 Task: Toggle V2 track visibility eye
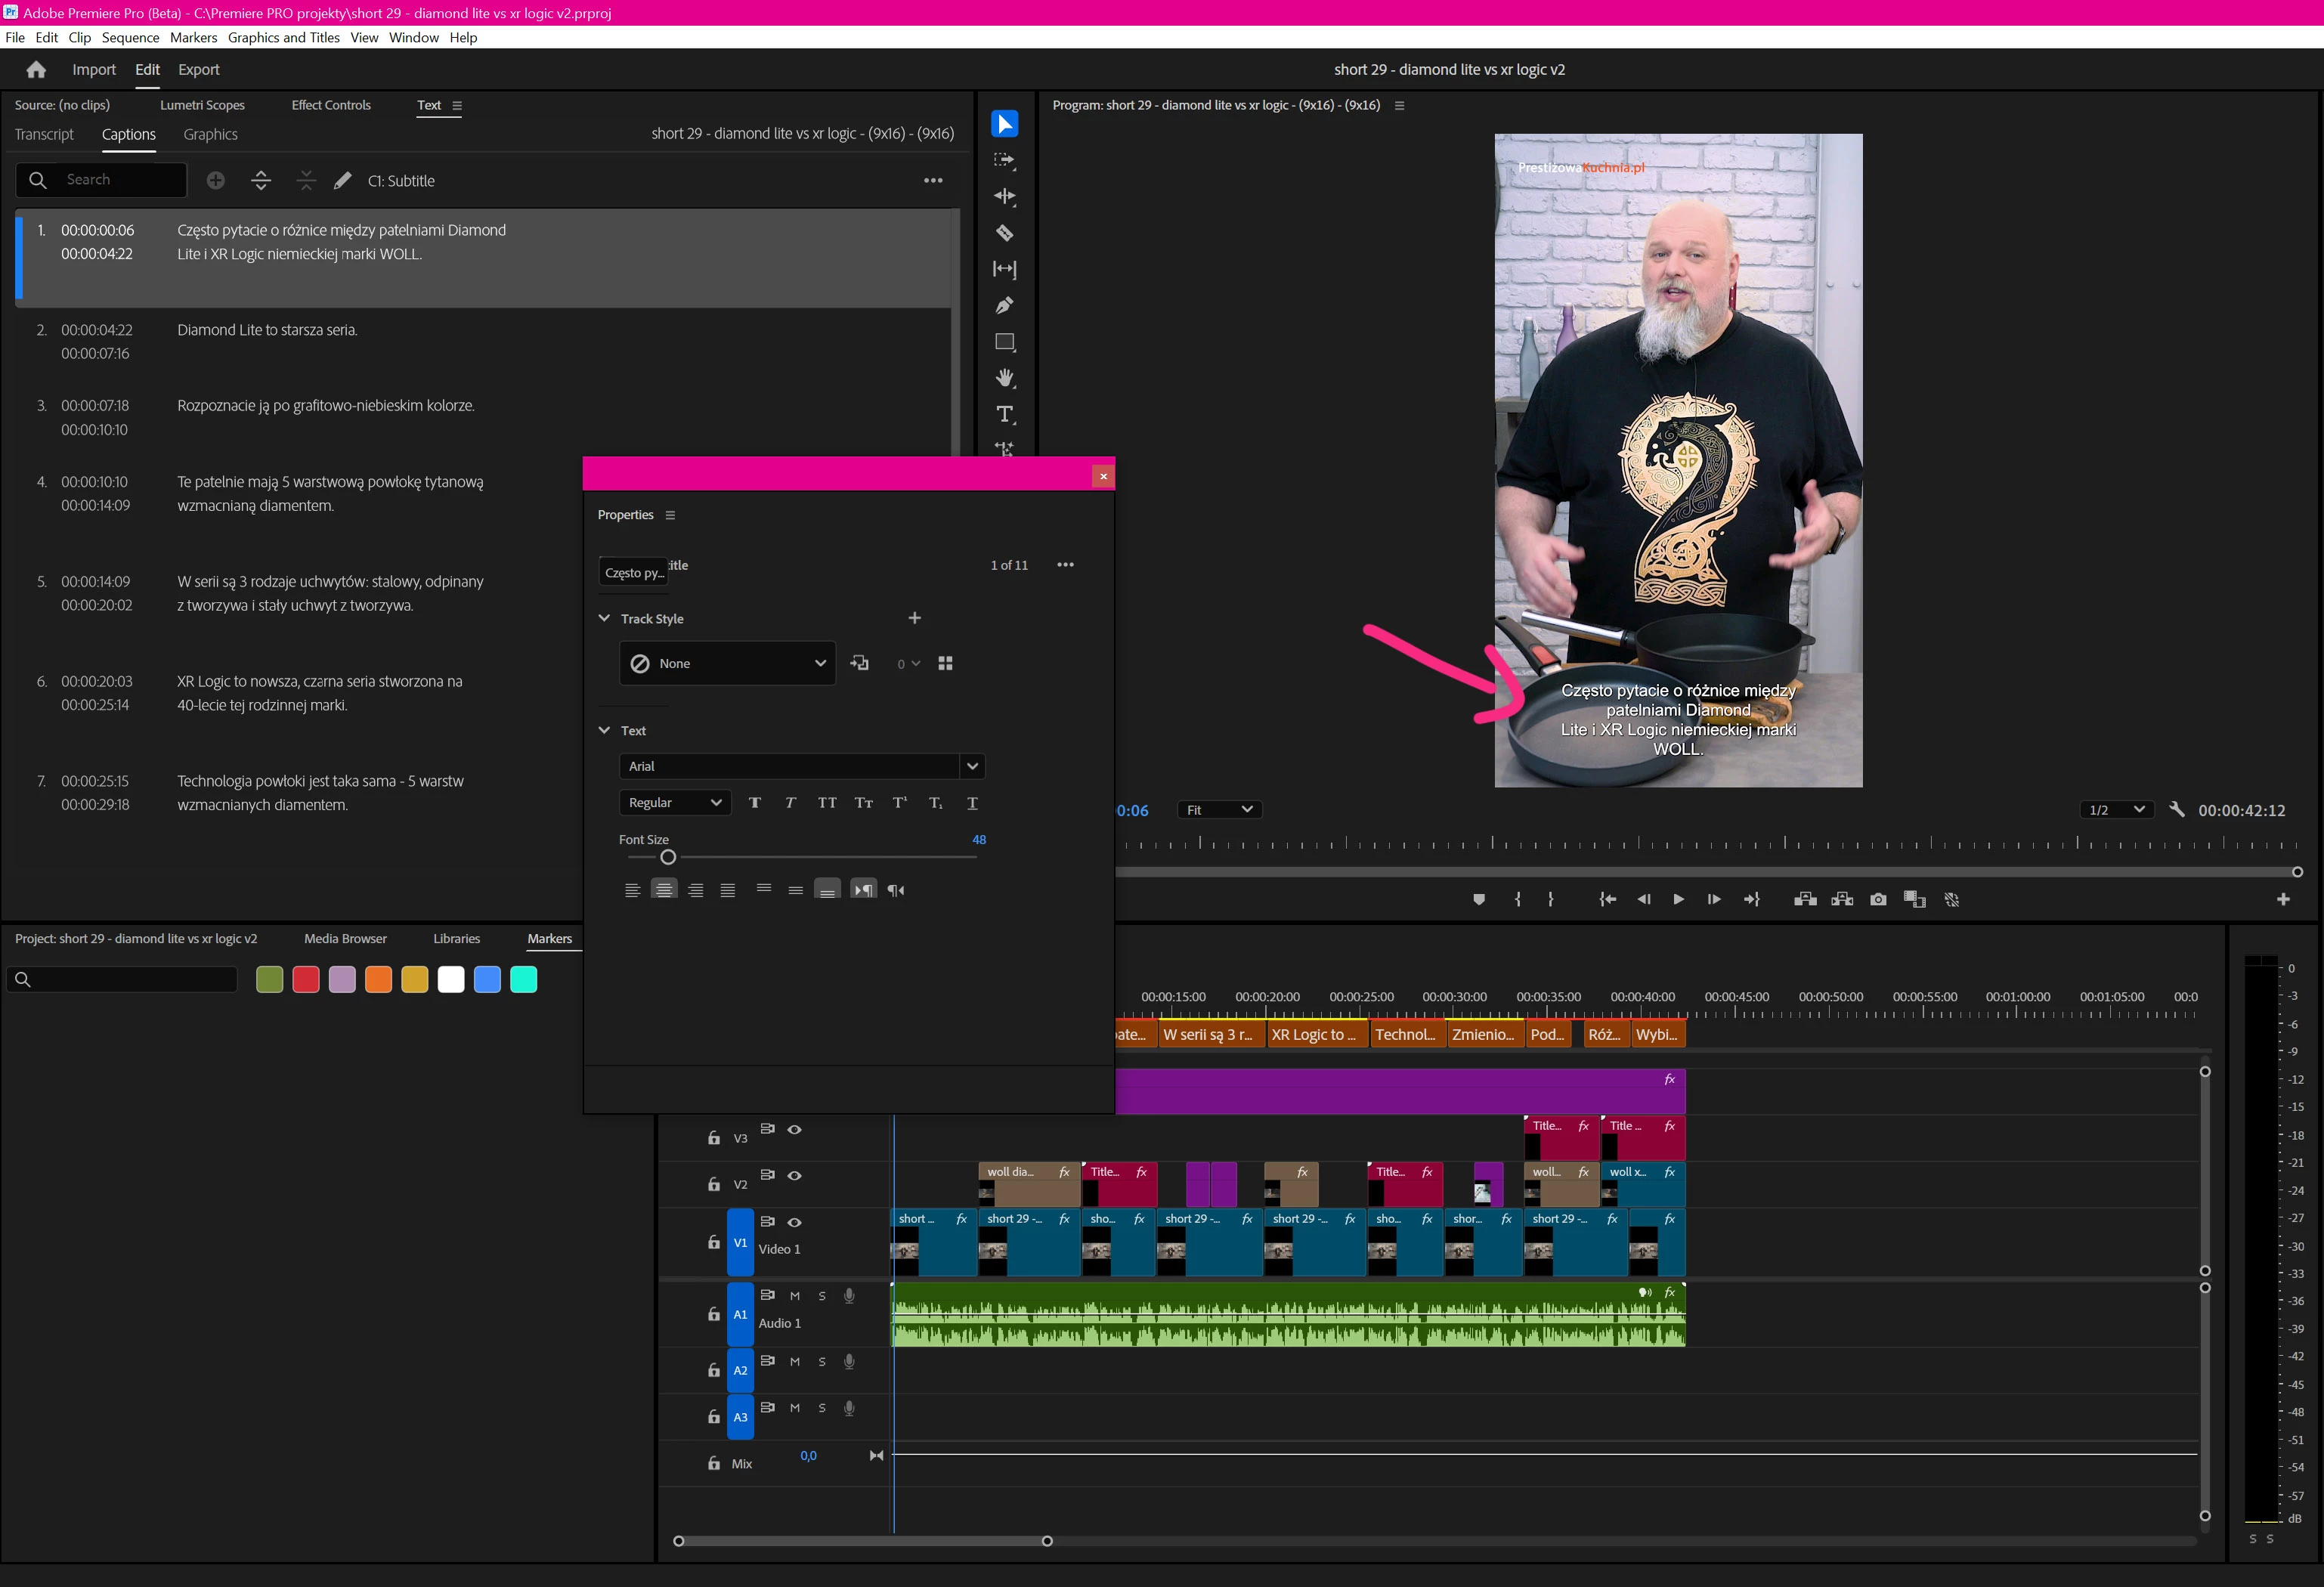pyautogui.click(x=794, y=1176)
